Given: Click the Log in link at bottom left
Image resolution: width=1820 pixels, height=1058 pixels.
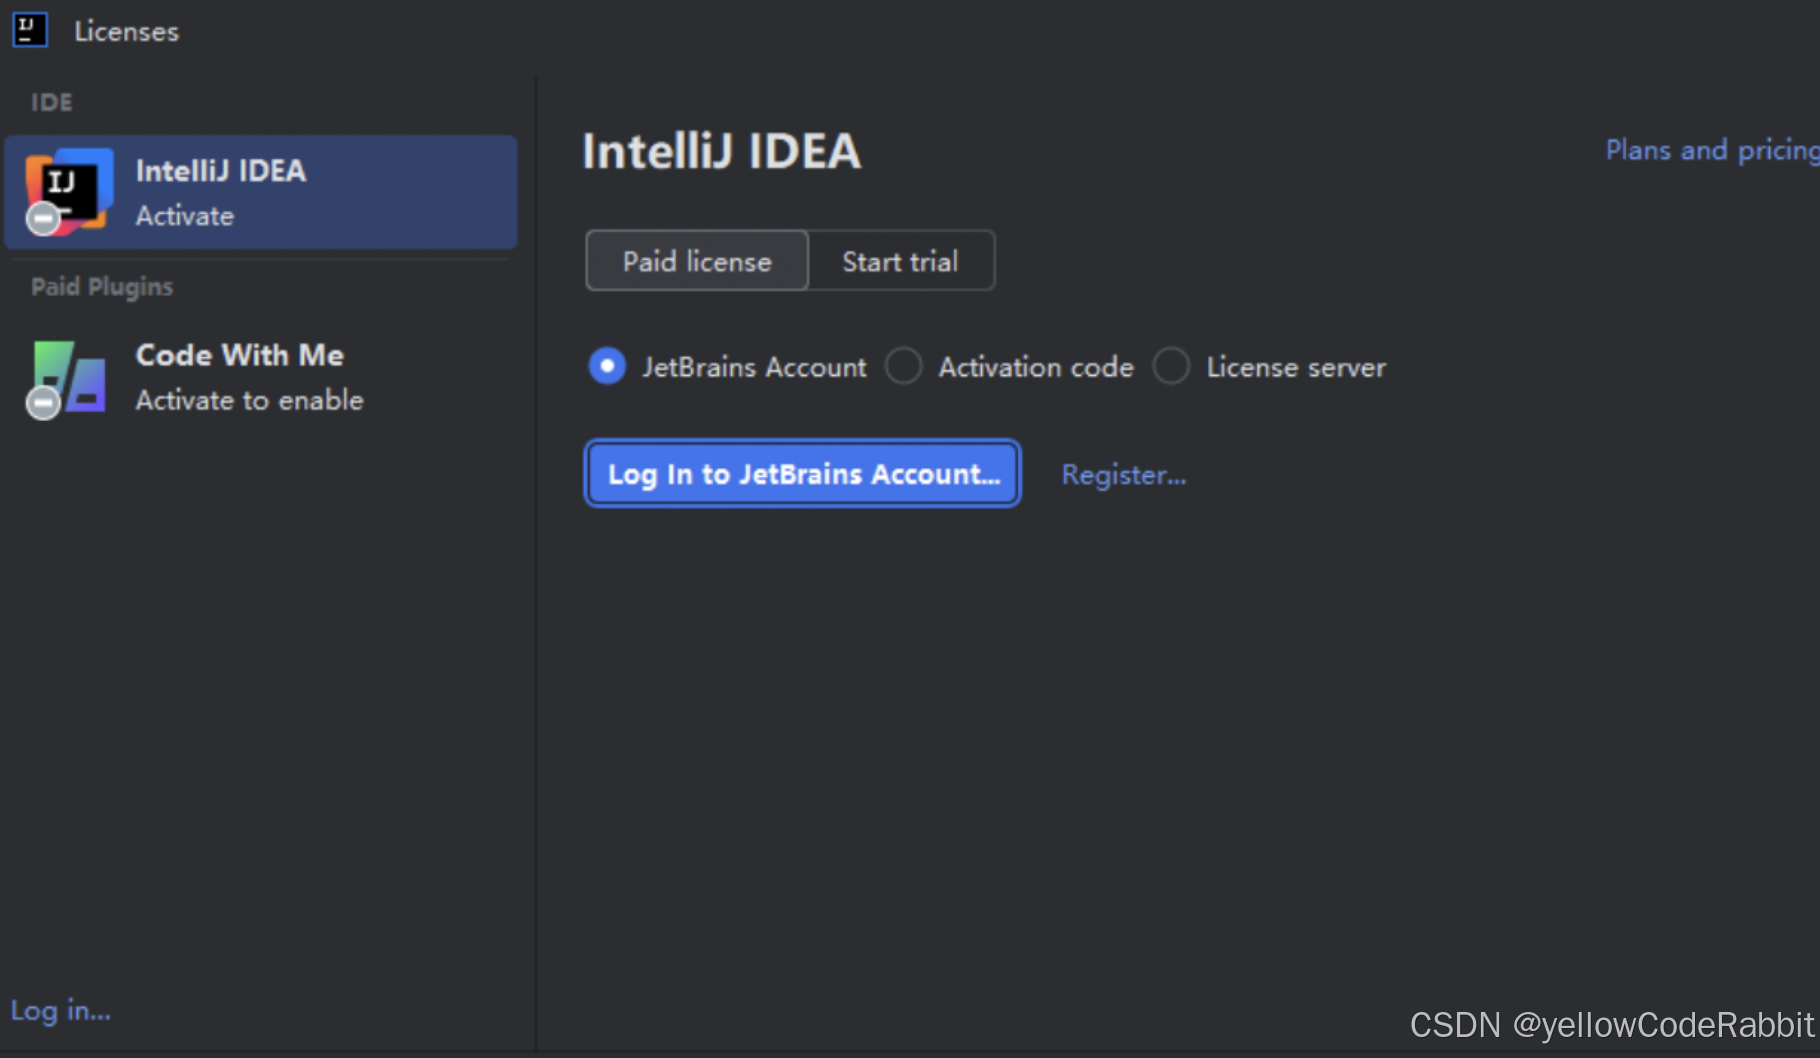Looking at the screenshot, I should [x=61, y=1011].
